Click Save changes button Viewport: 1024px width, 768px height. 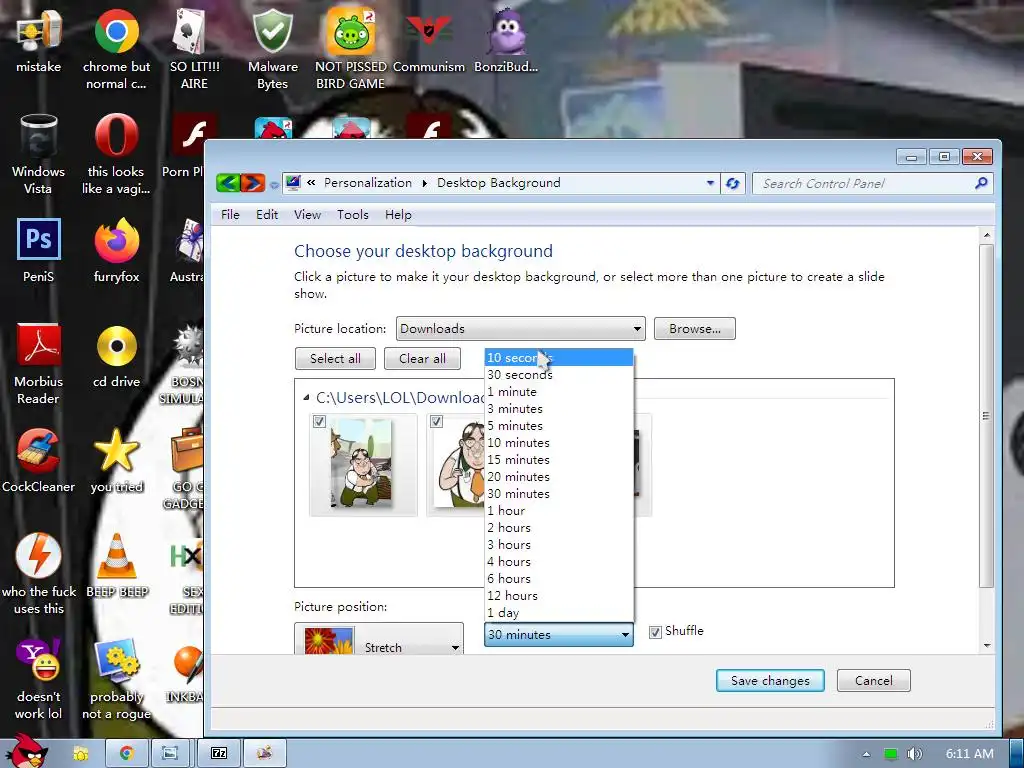point(770,680)
